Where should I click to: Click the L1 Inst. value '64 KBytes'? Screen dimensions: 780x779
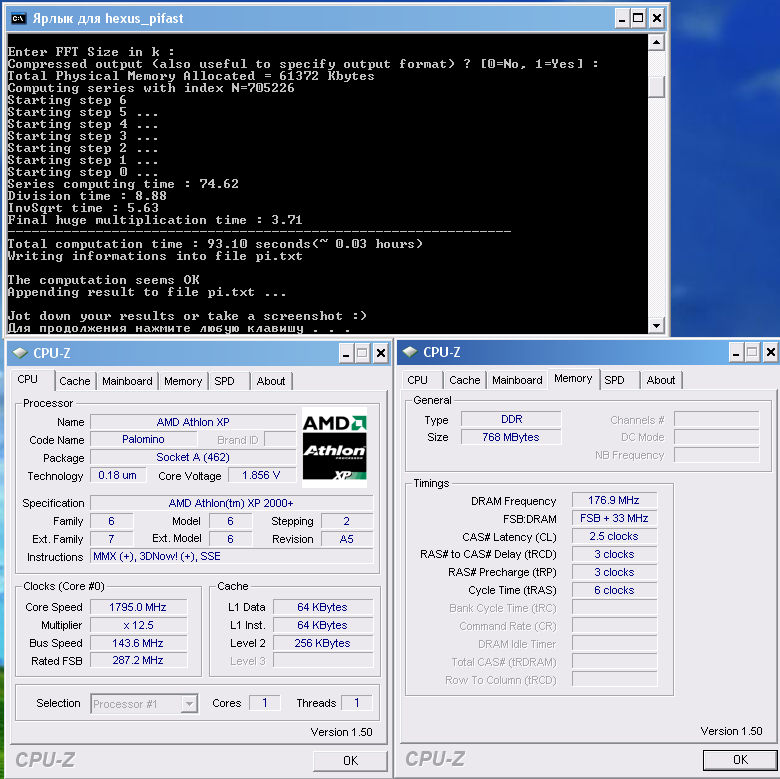tap(323, 625)
